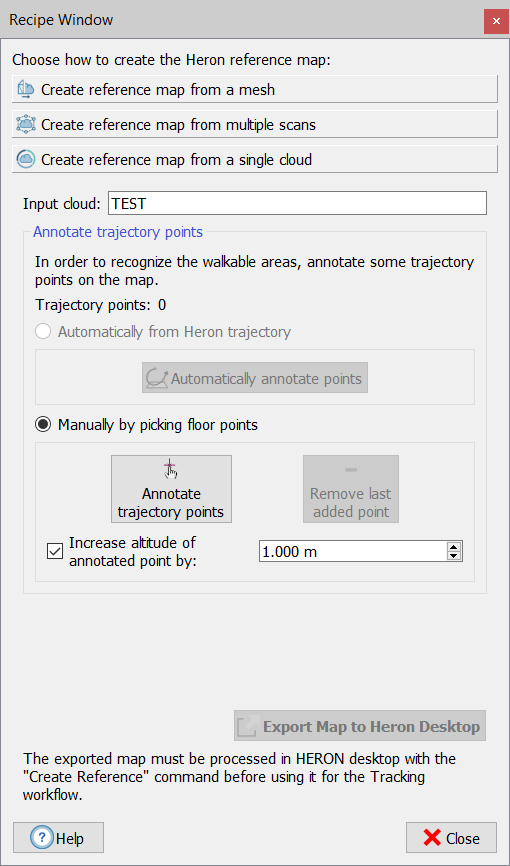Click the Automatically annotate points trajectory icon
Viewport: 510px width, 866px height.
pyautogui.click(x=156, y=378)
